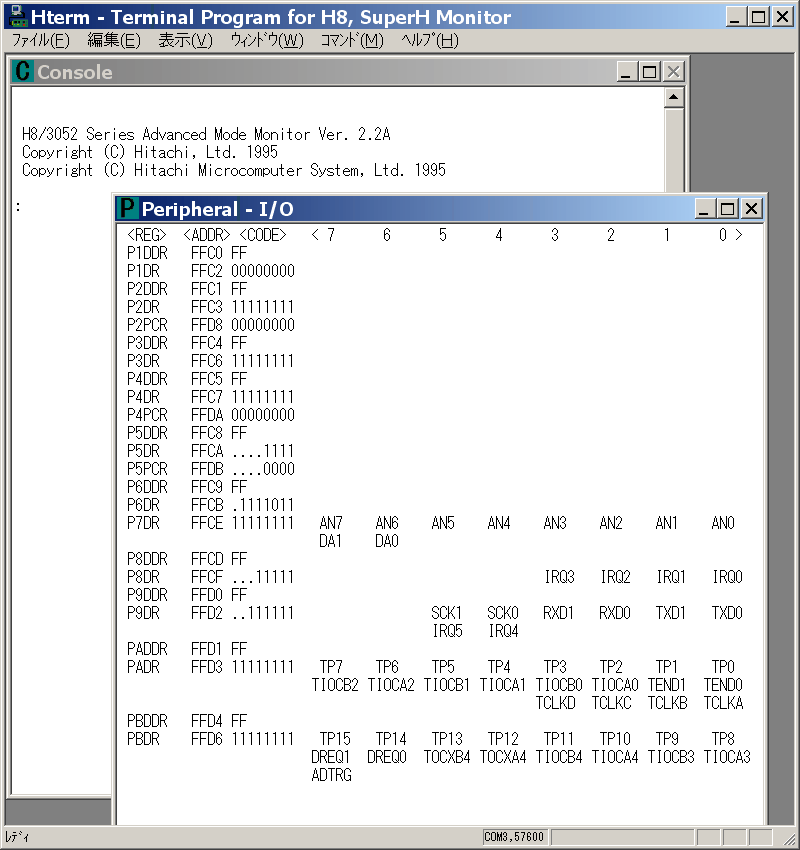Maximize the Peripheral - I/O window
The height and width of the screenshot is (850, 800).
727,209
